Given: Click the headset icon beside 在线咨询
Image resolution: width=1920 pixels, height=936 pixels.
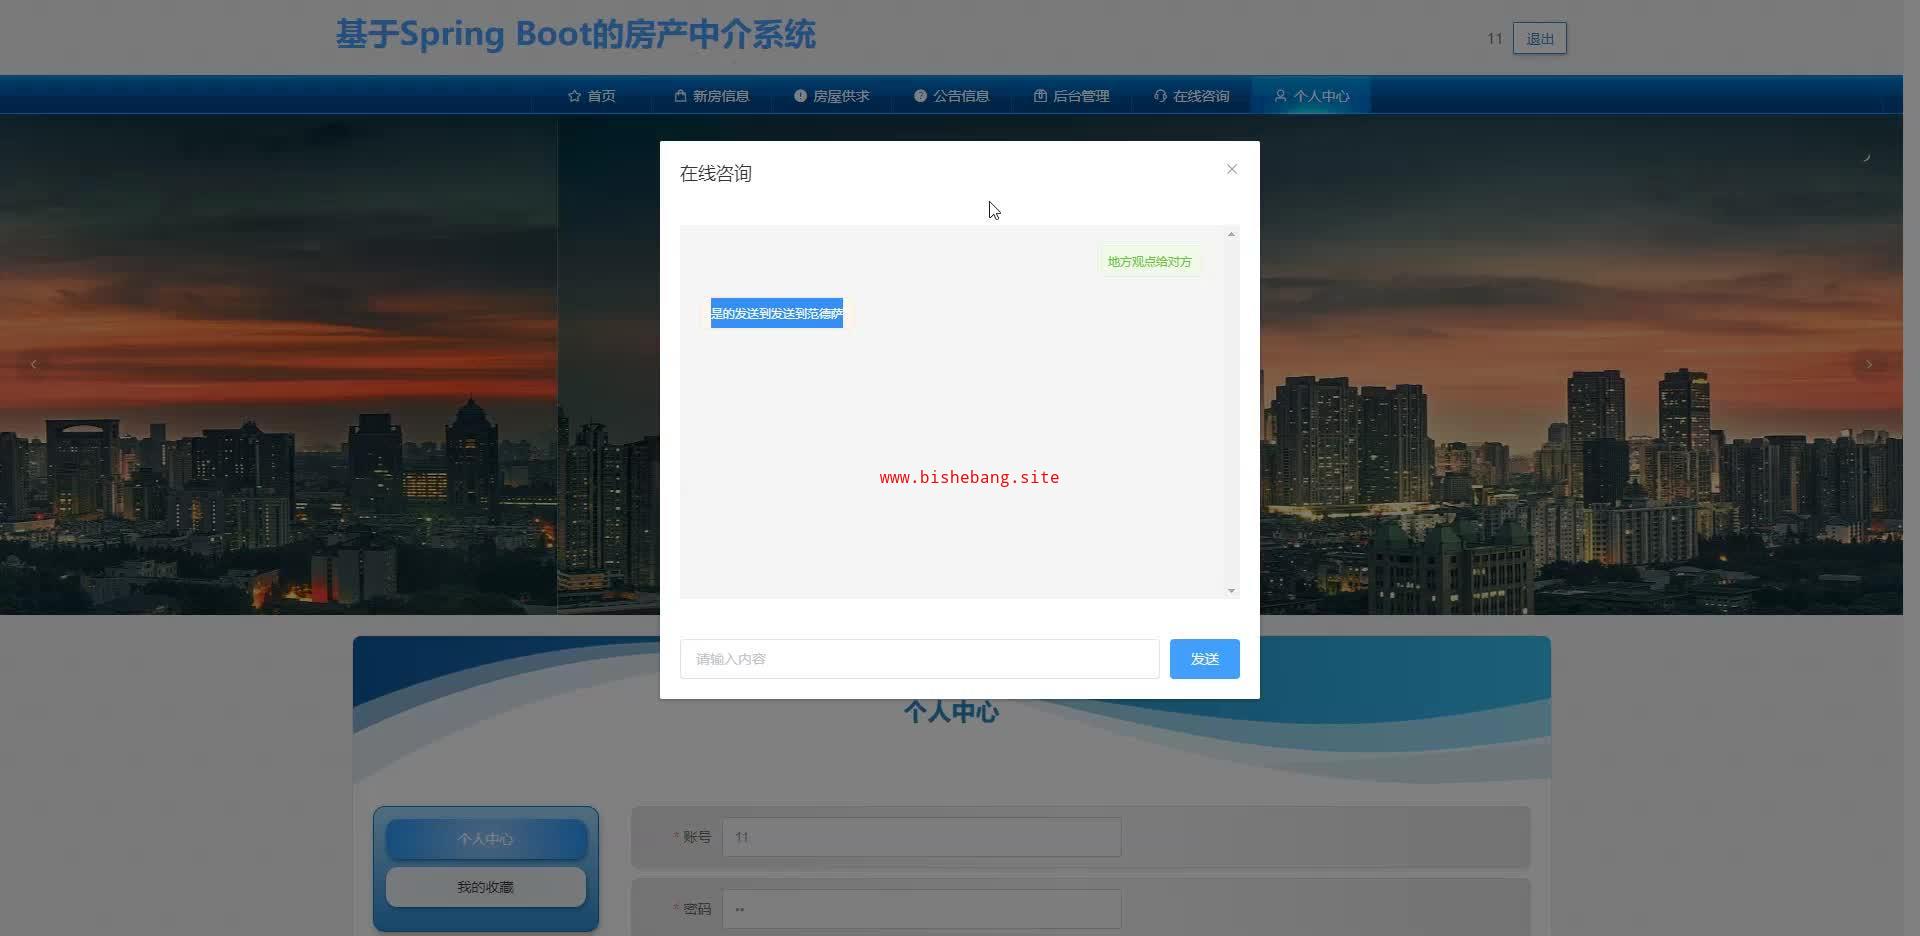Looking at the screenshot, I should pos(1160,96).
